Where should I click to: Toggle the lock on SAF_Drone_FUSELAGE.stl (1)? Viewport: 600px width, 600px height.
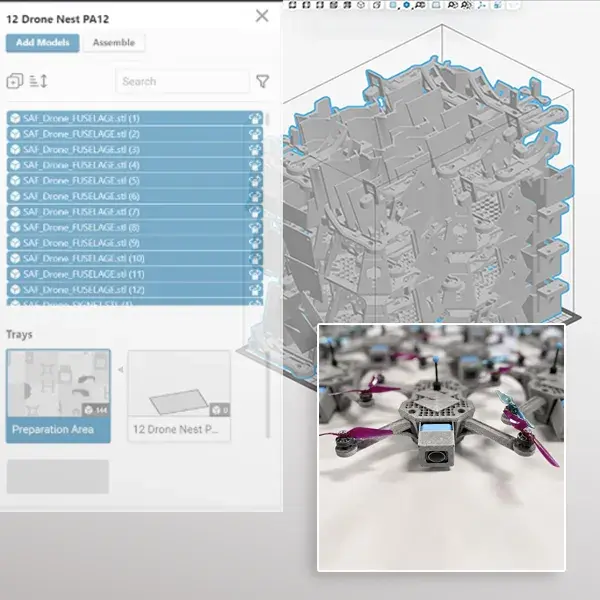[255, 119]
